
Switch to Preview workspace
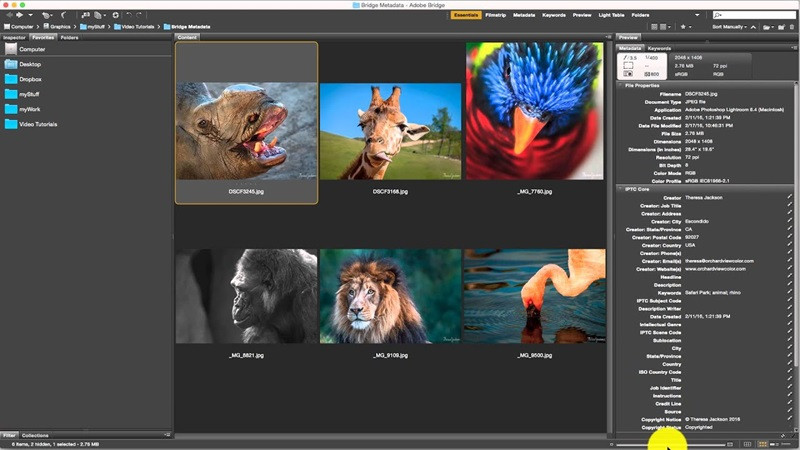point(582,15)
